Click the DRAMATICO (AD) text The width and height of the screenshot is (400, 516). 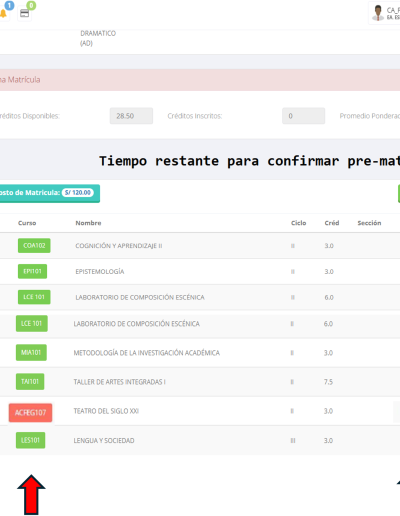pyautogui.click(x=98, y=38)
